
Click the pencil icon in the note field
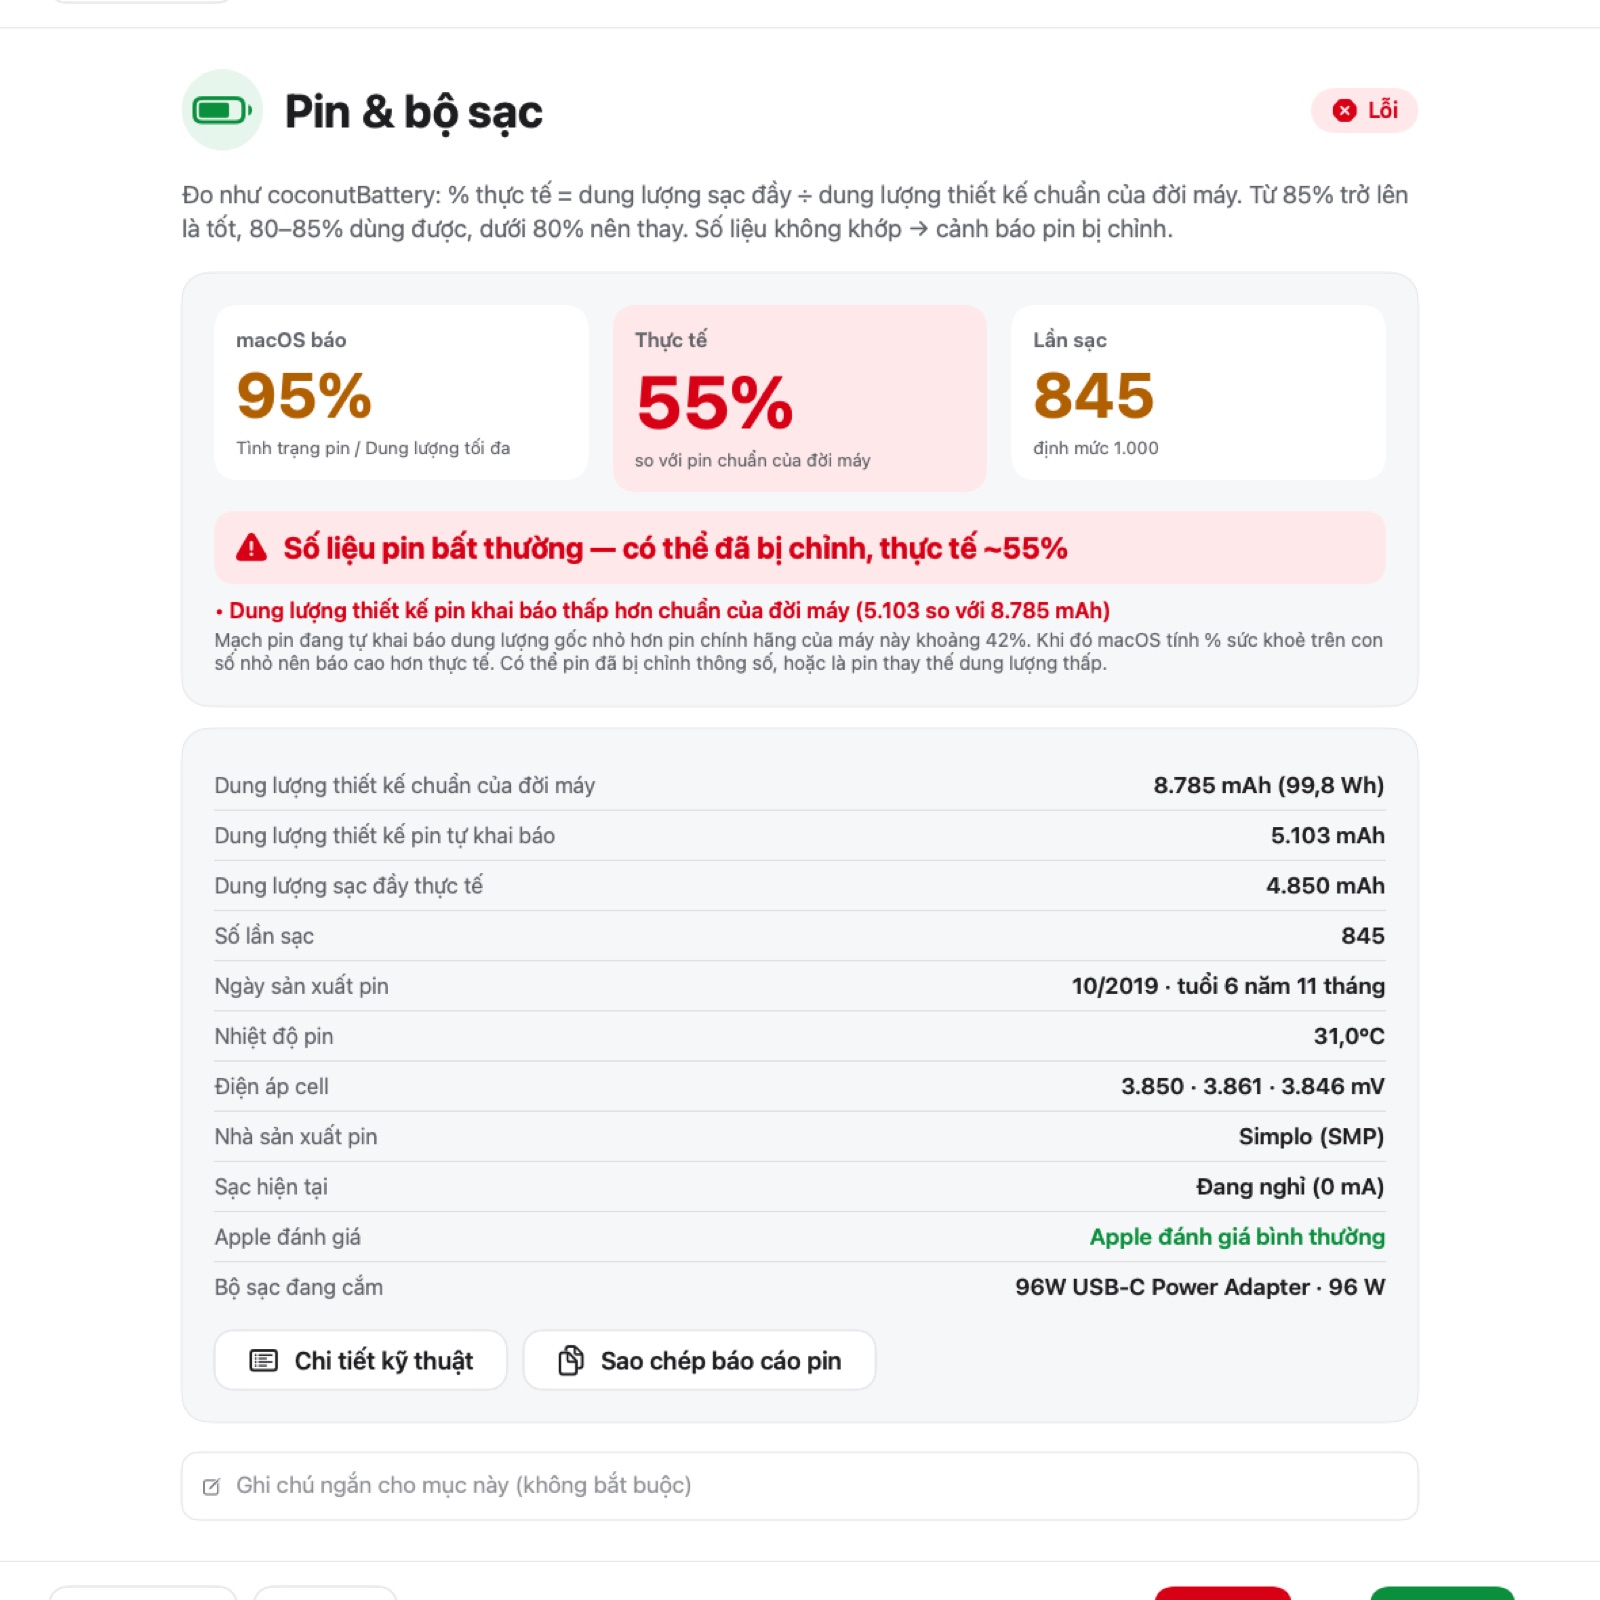212,1486
